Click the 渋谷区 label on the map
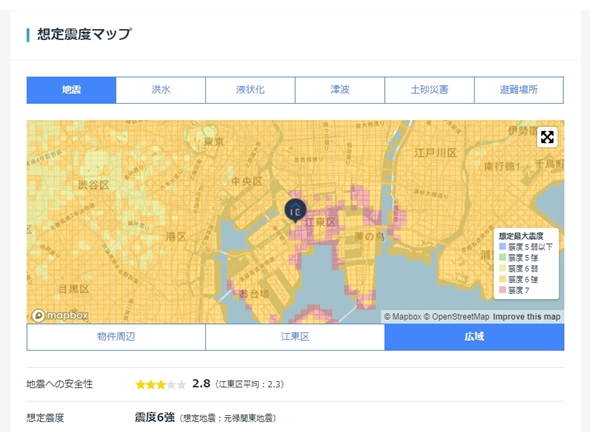590x442 pixels. (x=93, y=185)
